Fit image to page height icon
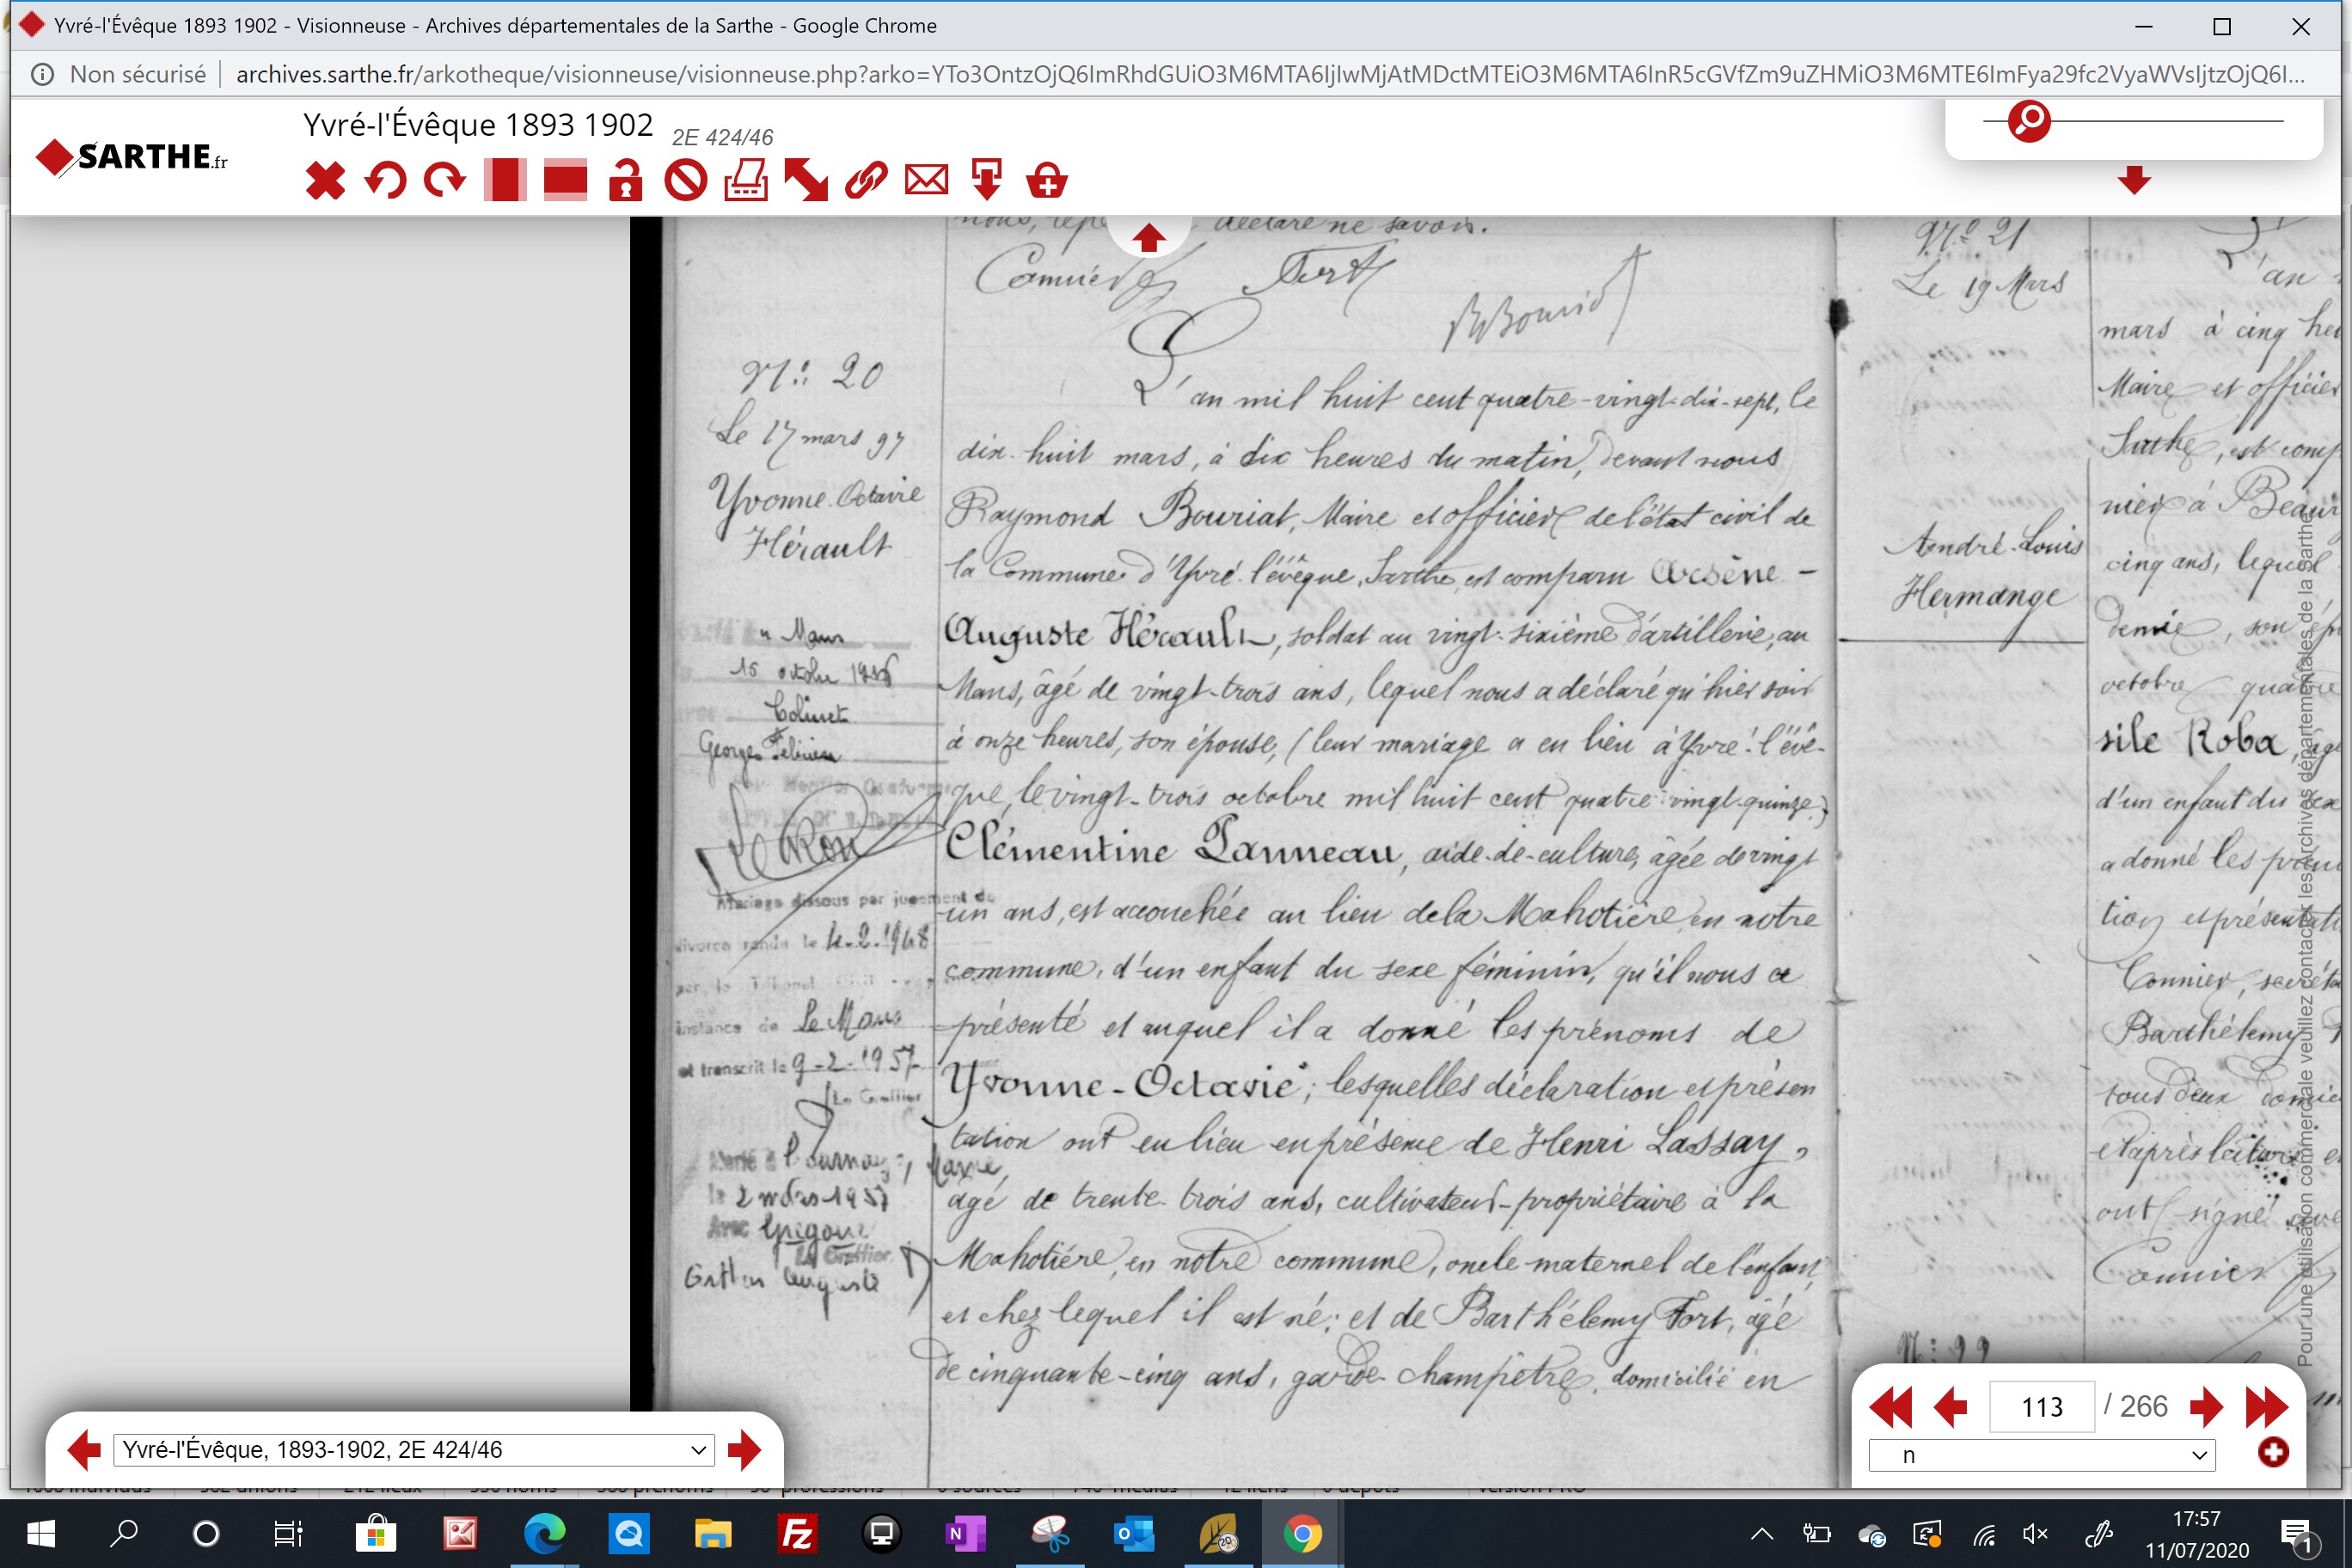 pos(505,181)
